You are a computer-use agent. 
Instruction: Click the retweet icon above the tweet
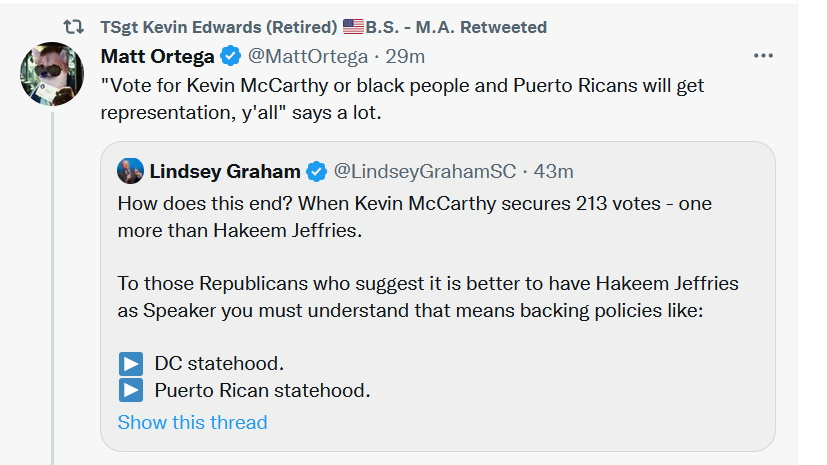[73, 27]
